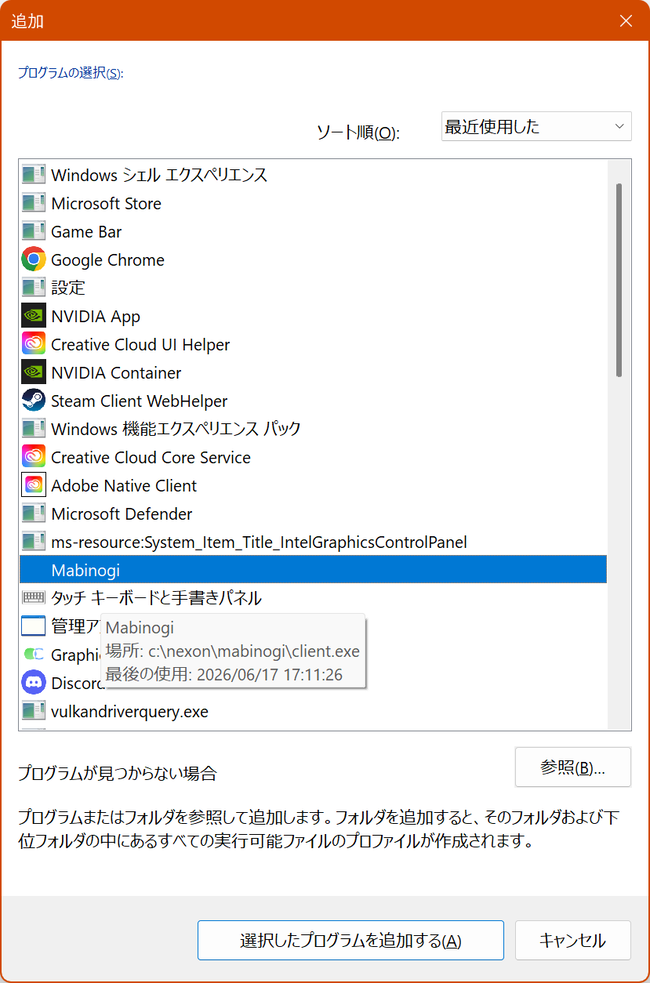Select Microsoft Store entry text

[x=107, y=203]
